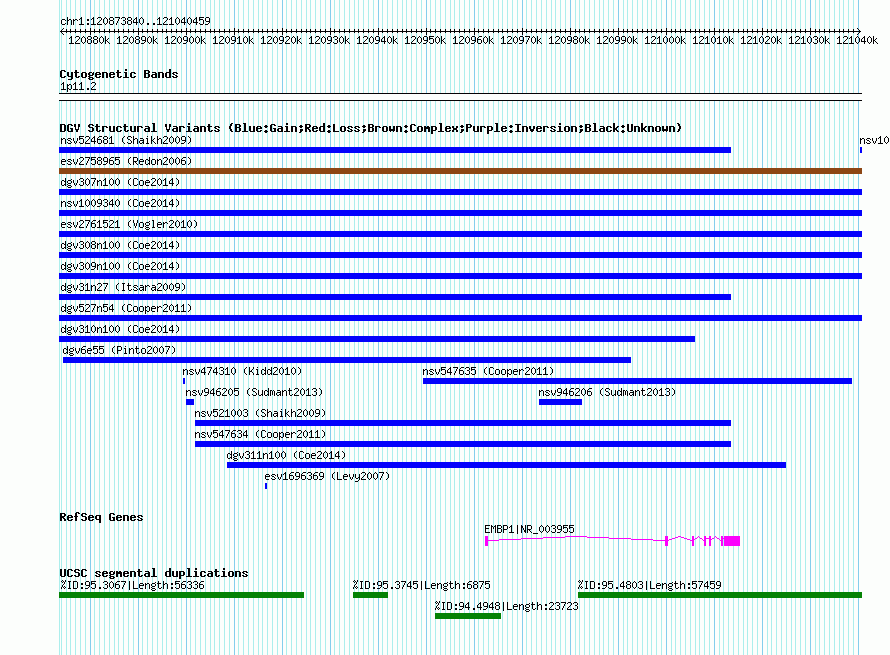Screen dimensions: 890x655
Task: Click the chr1:120873840..121040459 coordinate label
Action: (135, 21)
